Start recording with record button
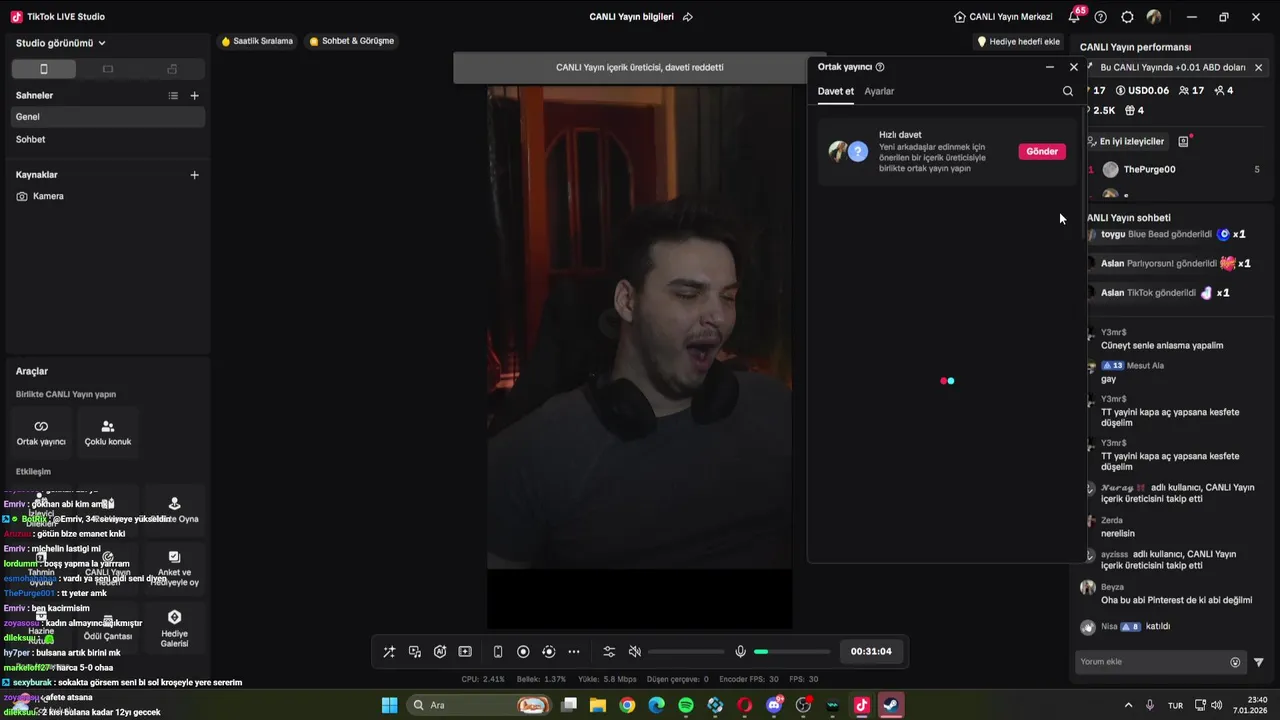Viewport: 1280px width, 720px height. click(x=523, y=652)
